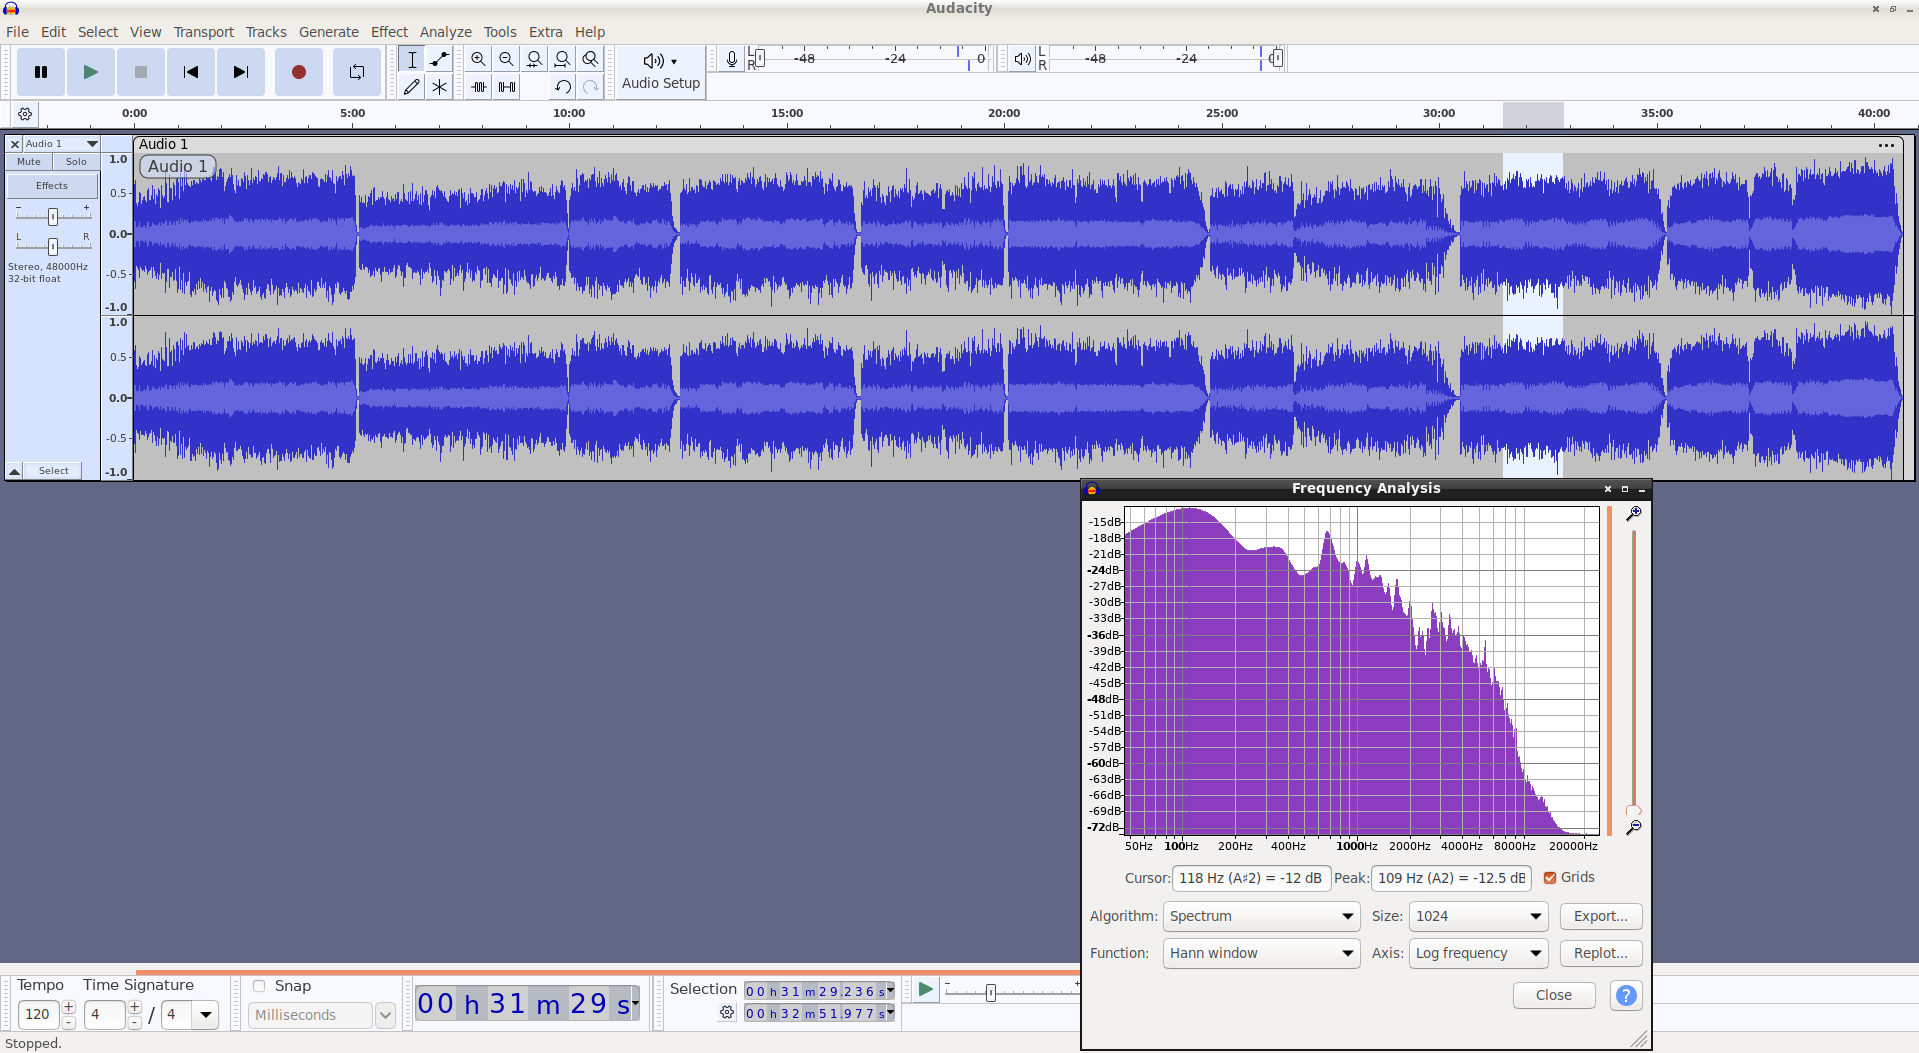Adjust the Audio 1 pan slider
Viewport: 1919px width, 1053px height.
(53, 246)
